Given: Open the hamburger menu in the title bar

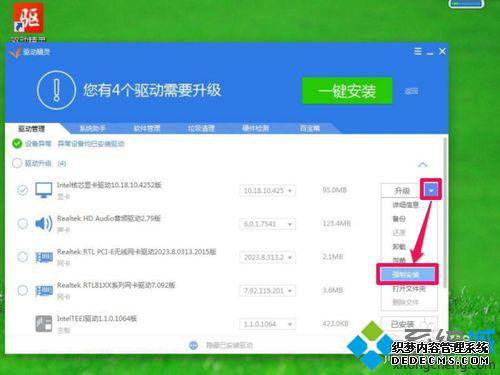Looking at the screenshot, I should pos(418,51).
